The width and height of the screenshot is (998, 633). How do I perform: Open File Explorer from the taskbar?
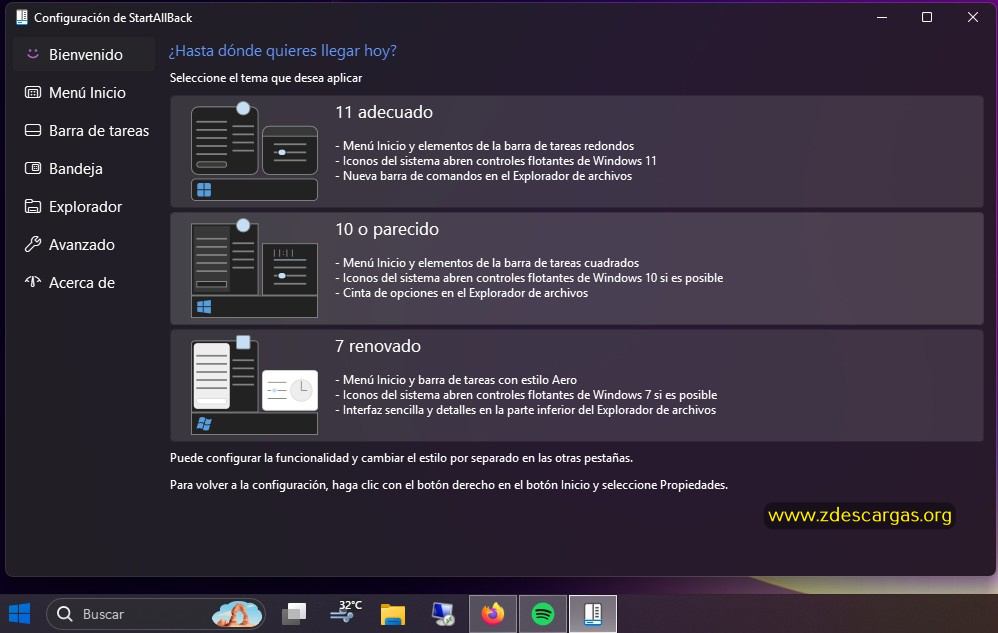(393, 615)
